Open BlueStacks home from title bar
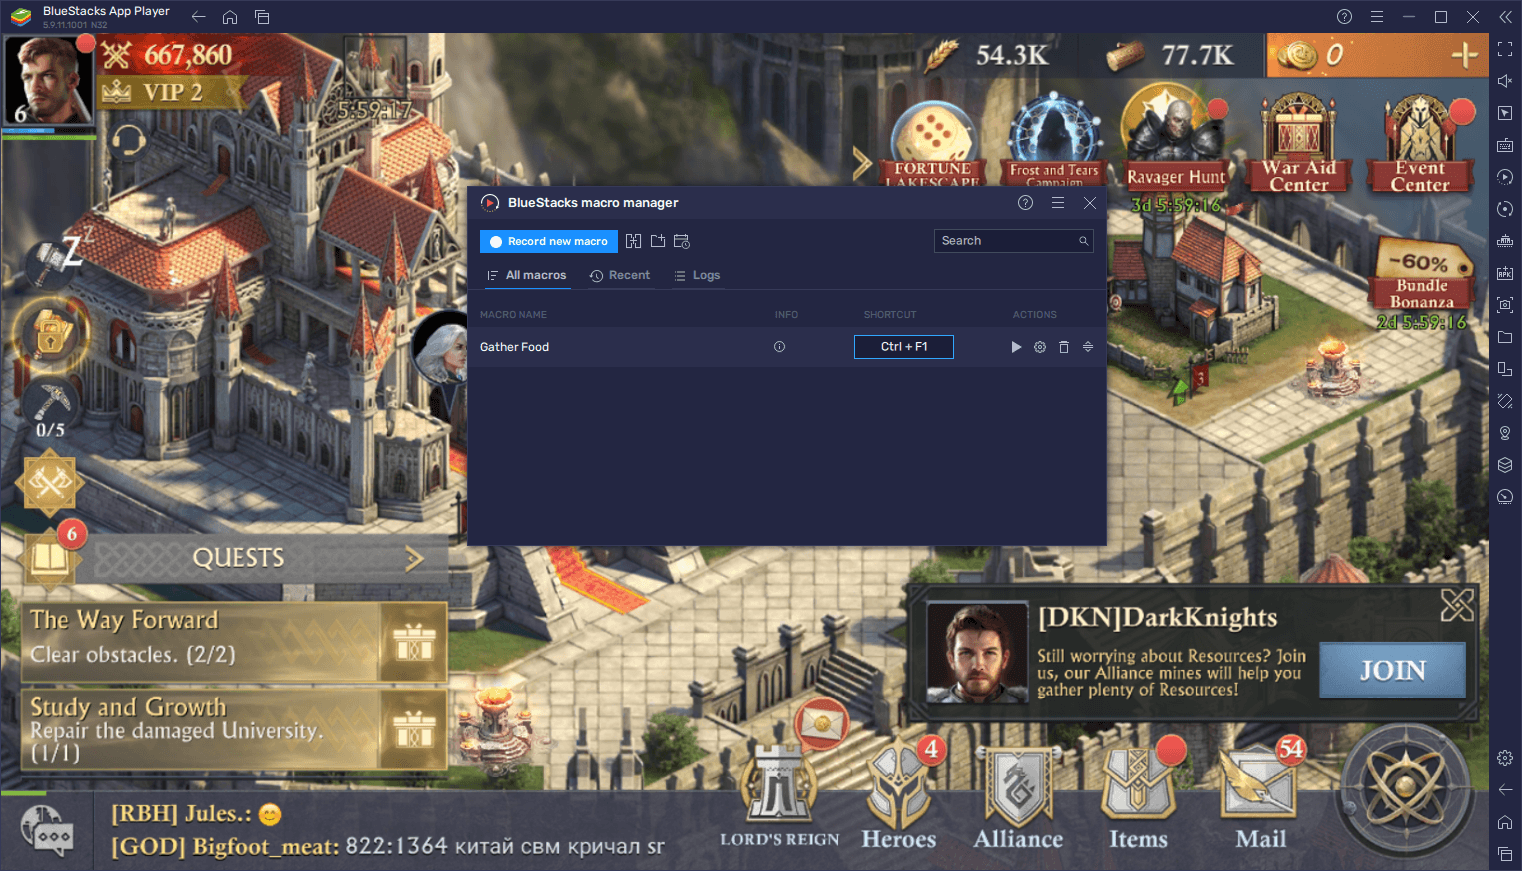This screenshot has width=1522, height=871. (x=230, y=17)
